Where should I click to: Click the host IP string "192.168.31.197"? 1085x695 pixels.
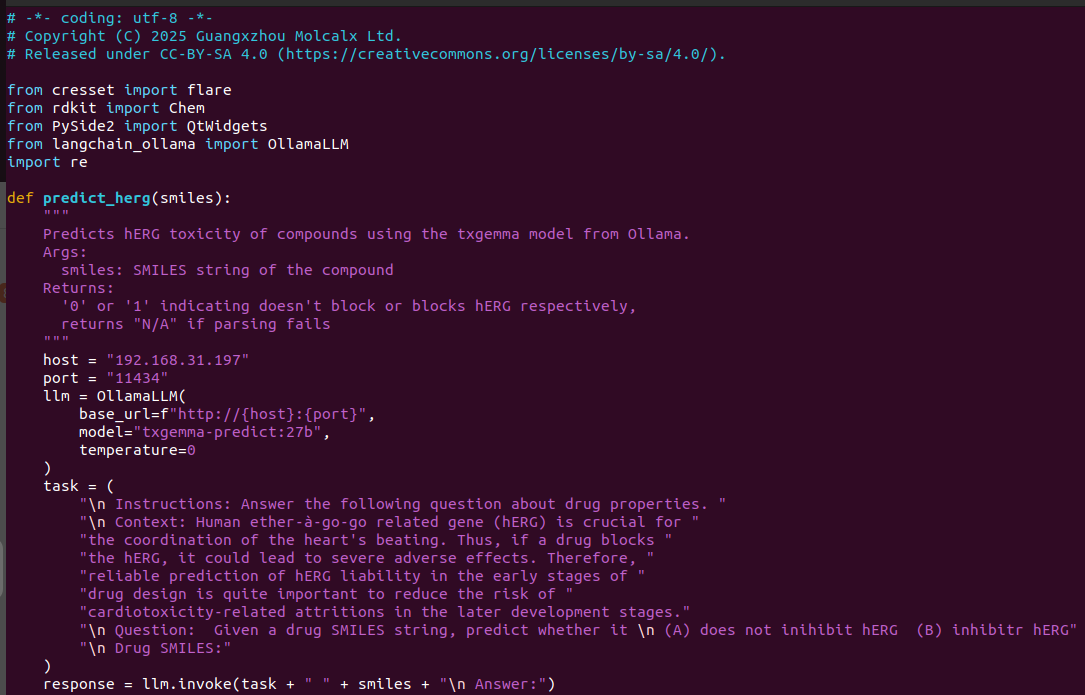point(178,360)
